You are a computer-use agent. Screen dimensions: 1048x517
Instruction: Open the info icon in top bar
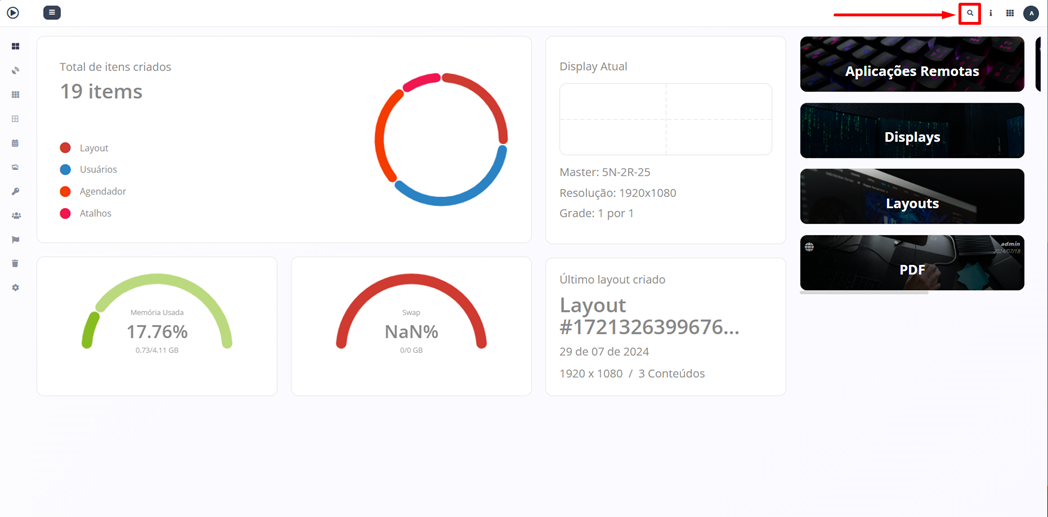point(991,14)
